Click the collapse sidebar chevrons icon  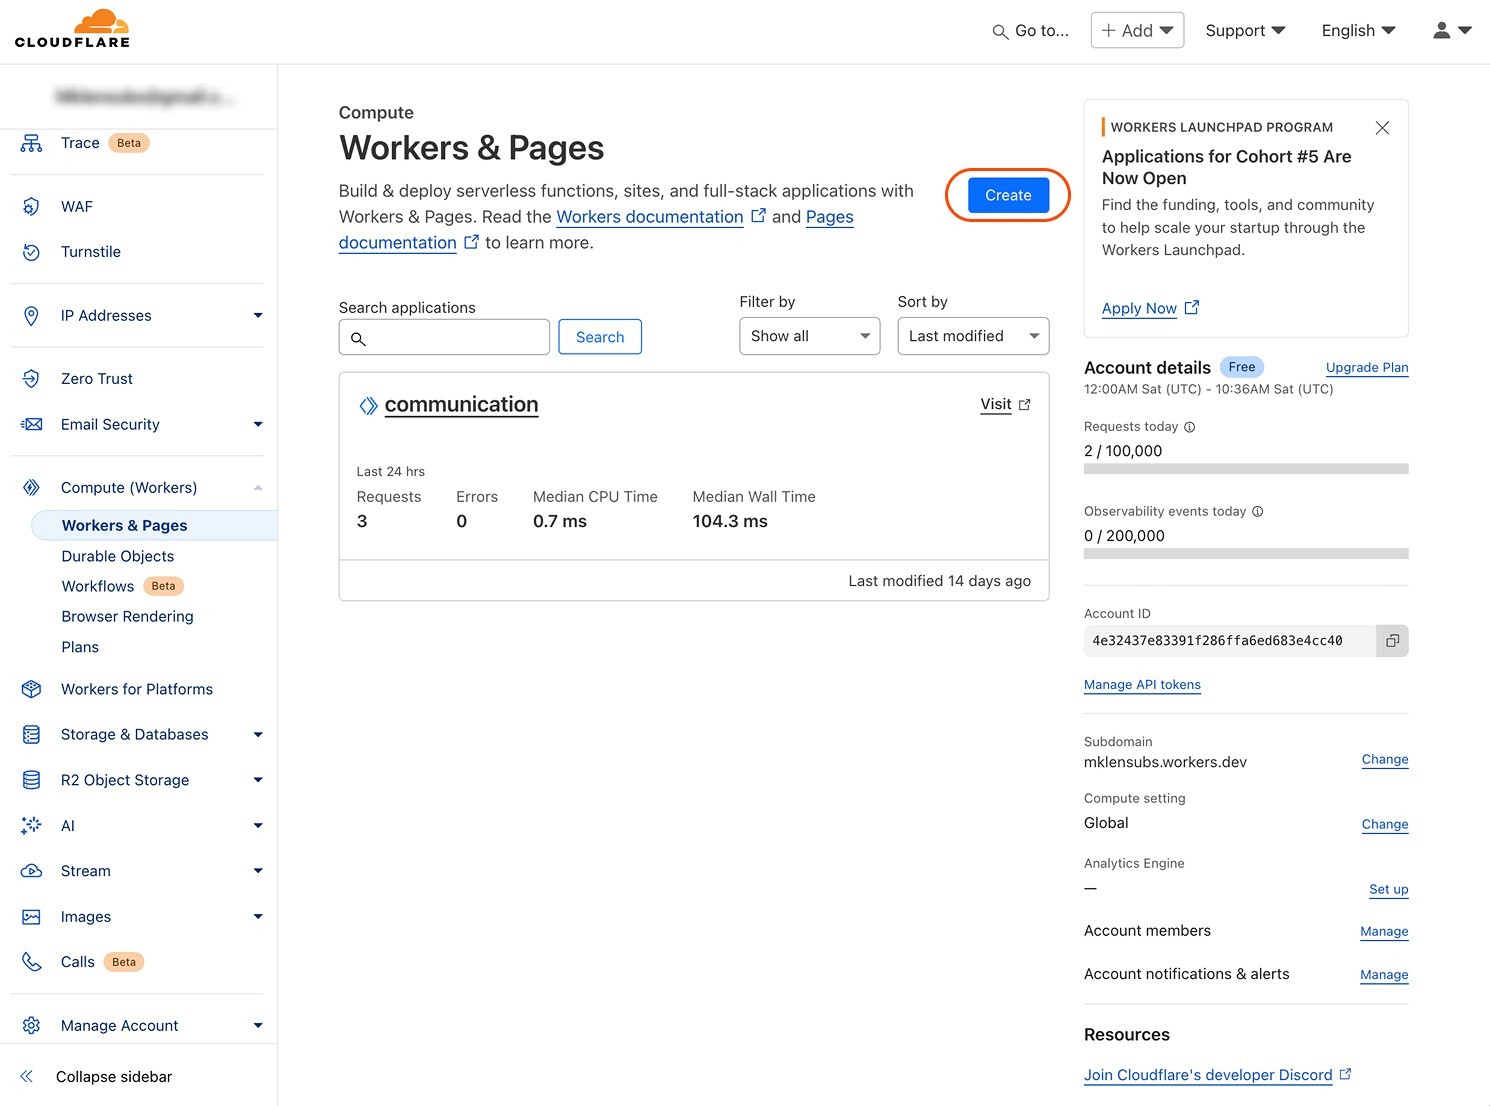coord(27,1077)
